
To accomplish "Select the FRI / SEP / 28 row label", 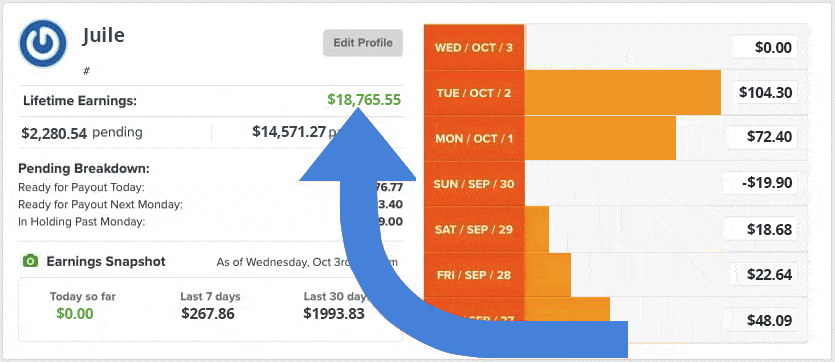I will 474,275.
